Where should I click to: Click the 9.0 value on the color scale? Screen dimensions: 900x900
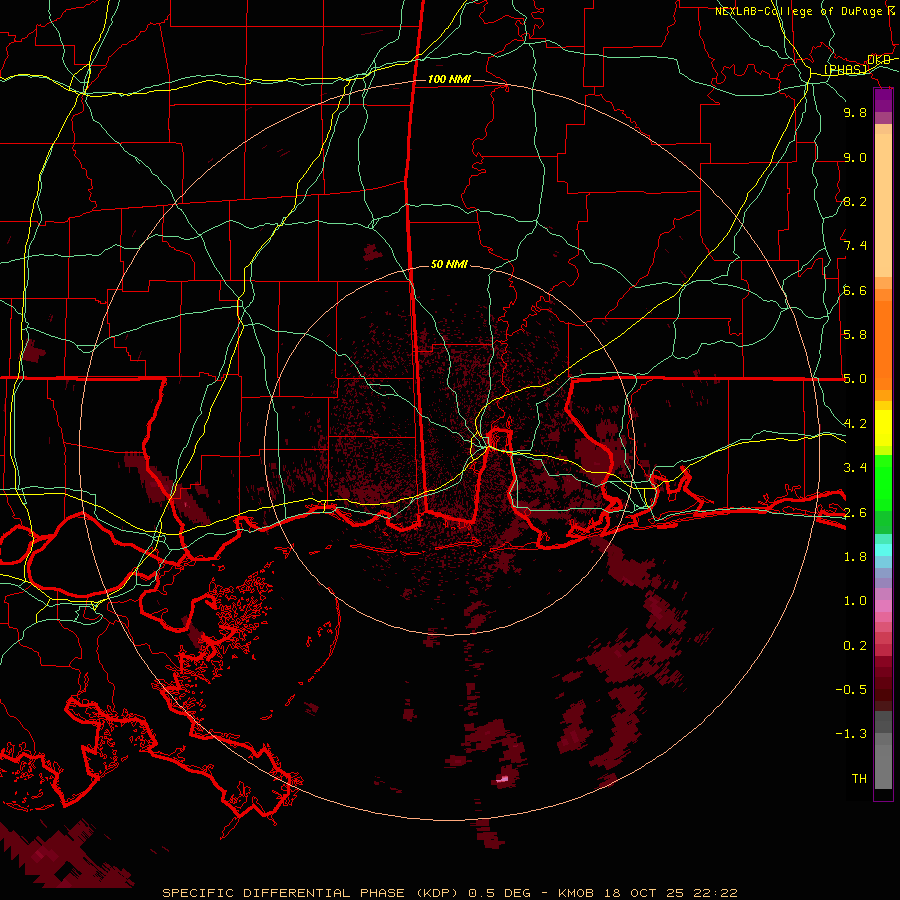click(855, 157)
